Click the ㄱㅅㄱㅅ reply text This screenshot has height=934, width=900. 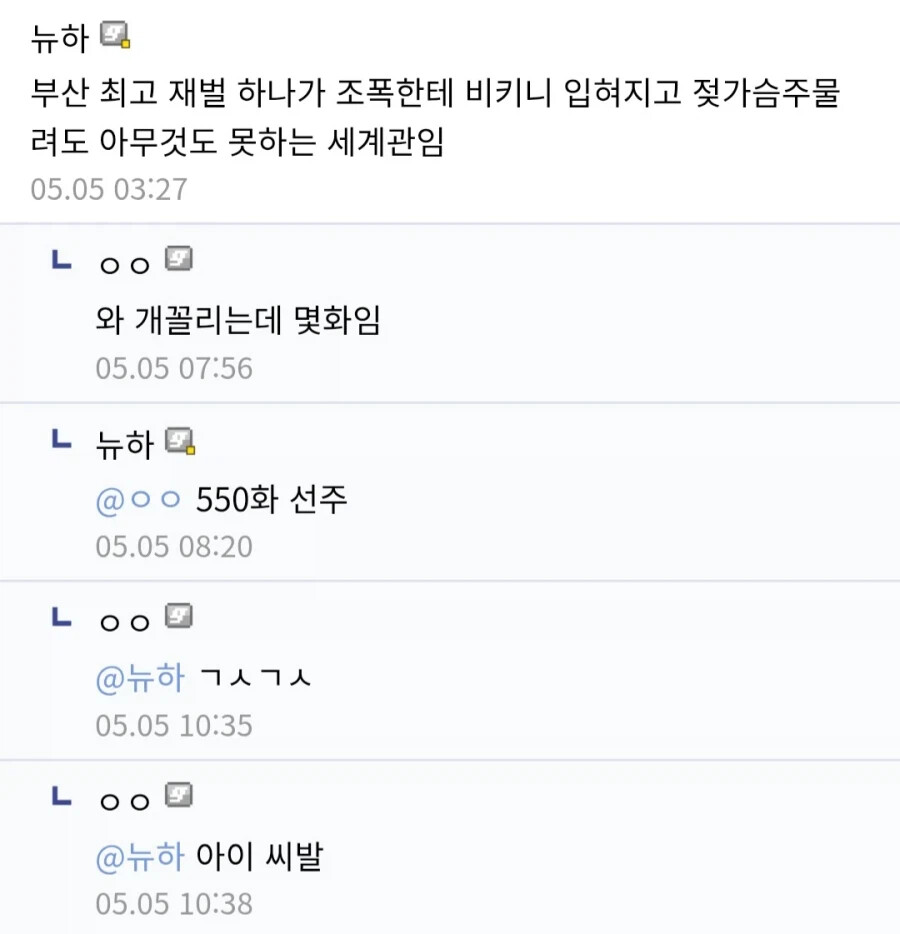[x=256, y=678]
